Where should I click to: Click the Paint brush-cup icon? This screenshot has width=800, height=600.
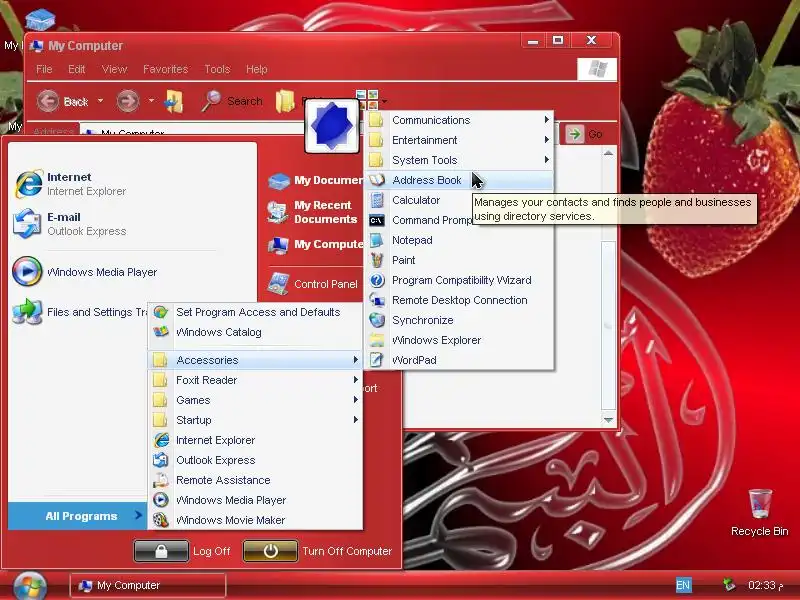tap(377, 260)
